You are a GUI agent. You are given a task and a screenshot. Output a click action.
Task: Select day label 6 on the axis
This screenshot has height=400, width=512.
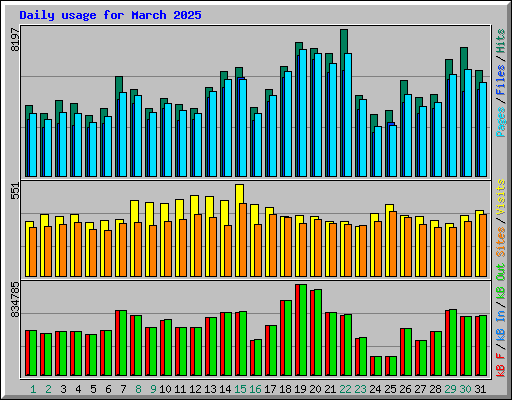pyautogui.click(x=108, y=389)
